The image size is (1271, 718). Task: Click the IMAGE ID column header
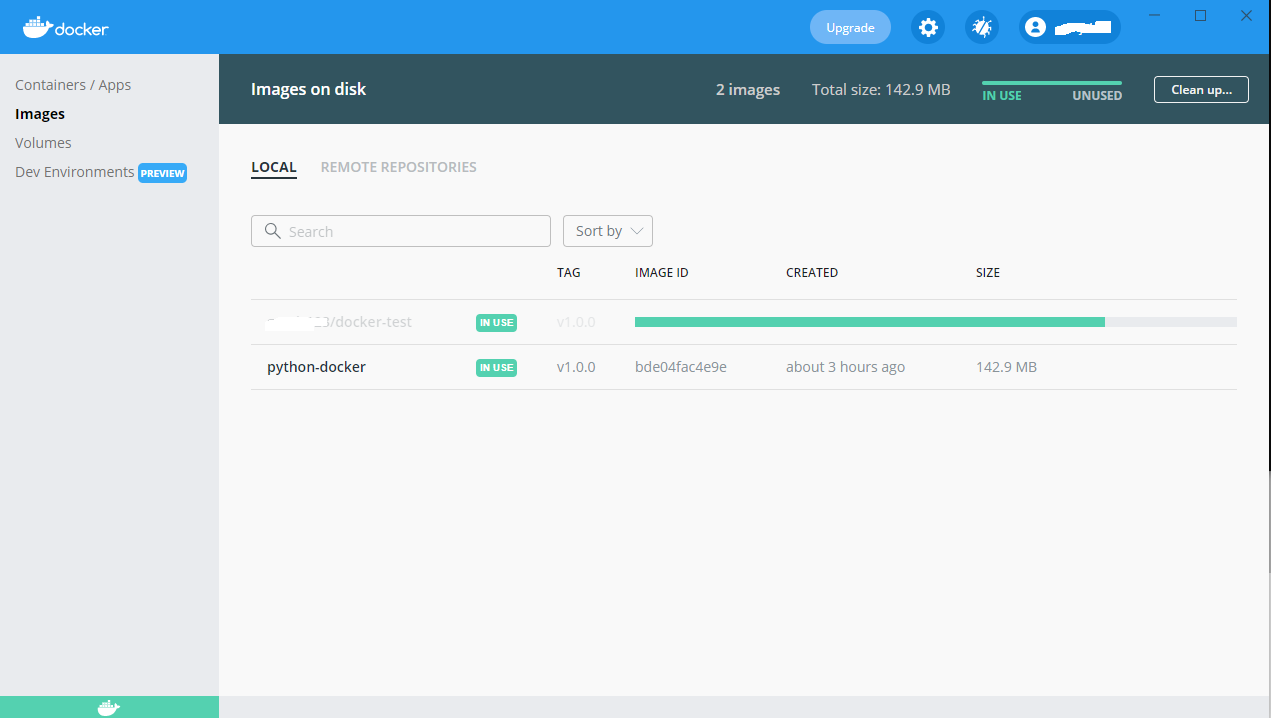661,272
